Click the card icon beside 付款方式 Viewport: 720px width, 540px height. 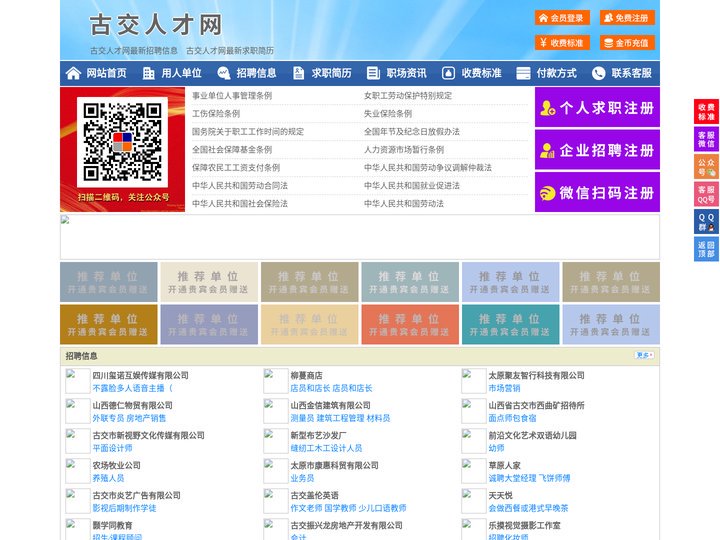tap(523, 73)
